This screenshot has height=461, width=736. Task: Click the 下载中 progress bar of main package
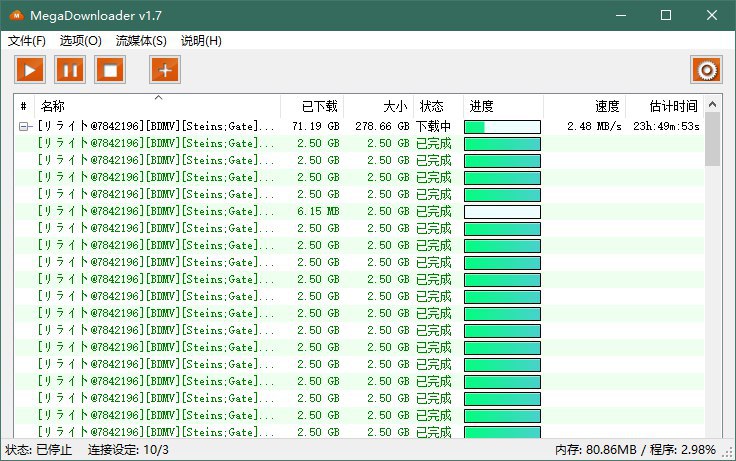pyautogui.click(x=502, y=127)
